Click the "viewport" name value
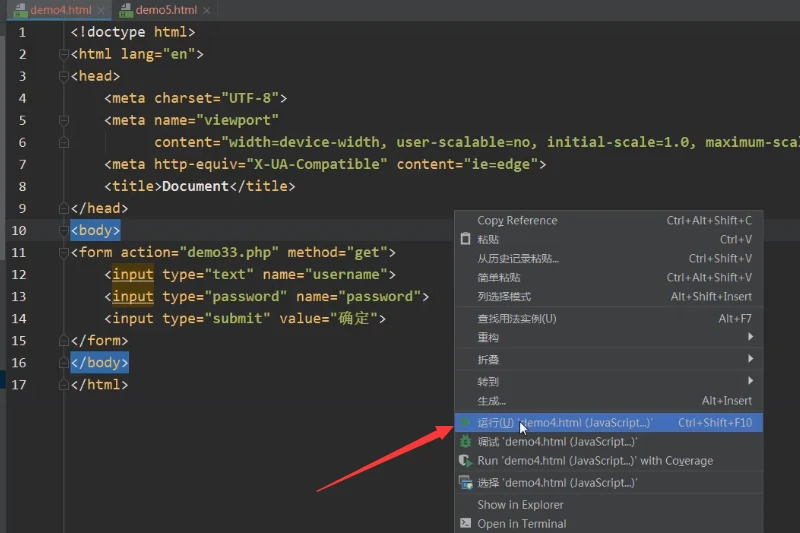 (237, 120)
